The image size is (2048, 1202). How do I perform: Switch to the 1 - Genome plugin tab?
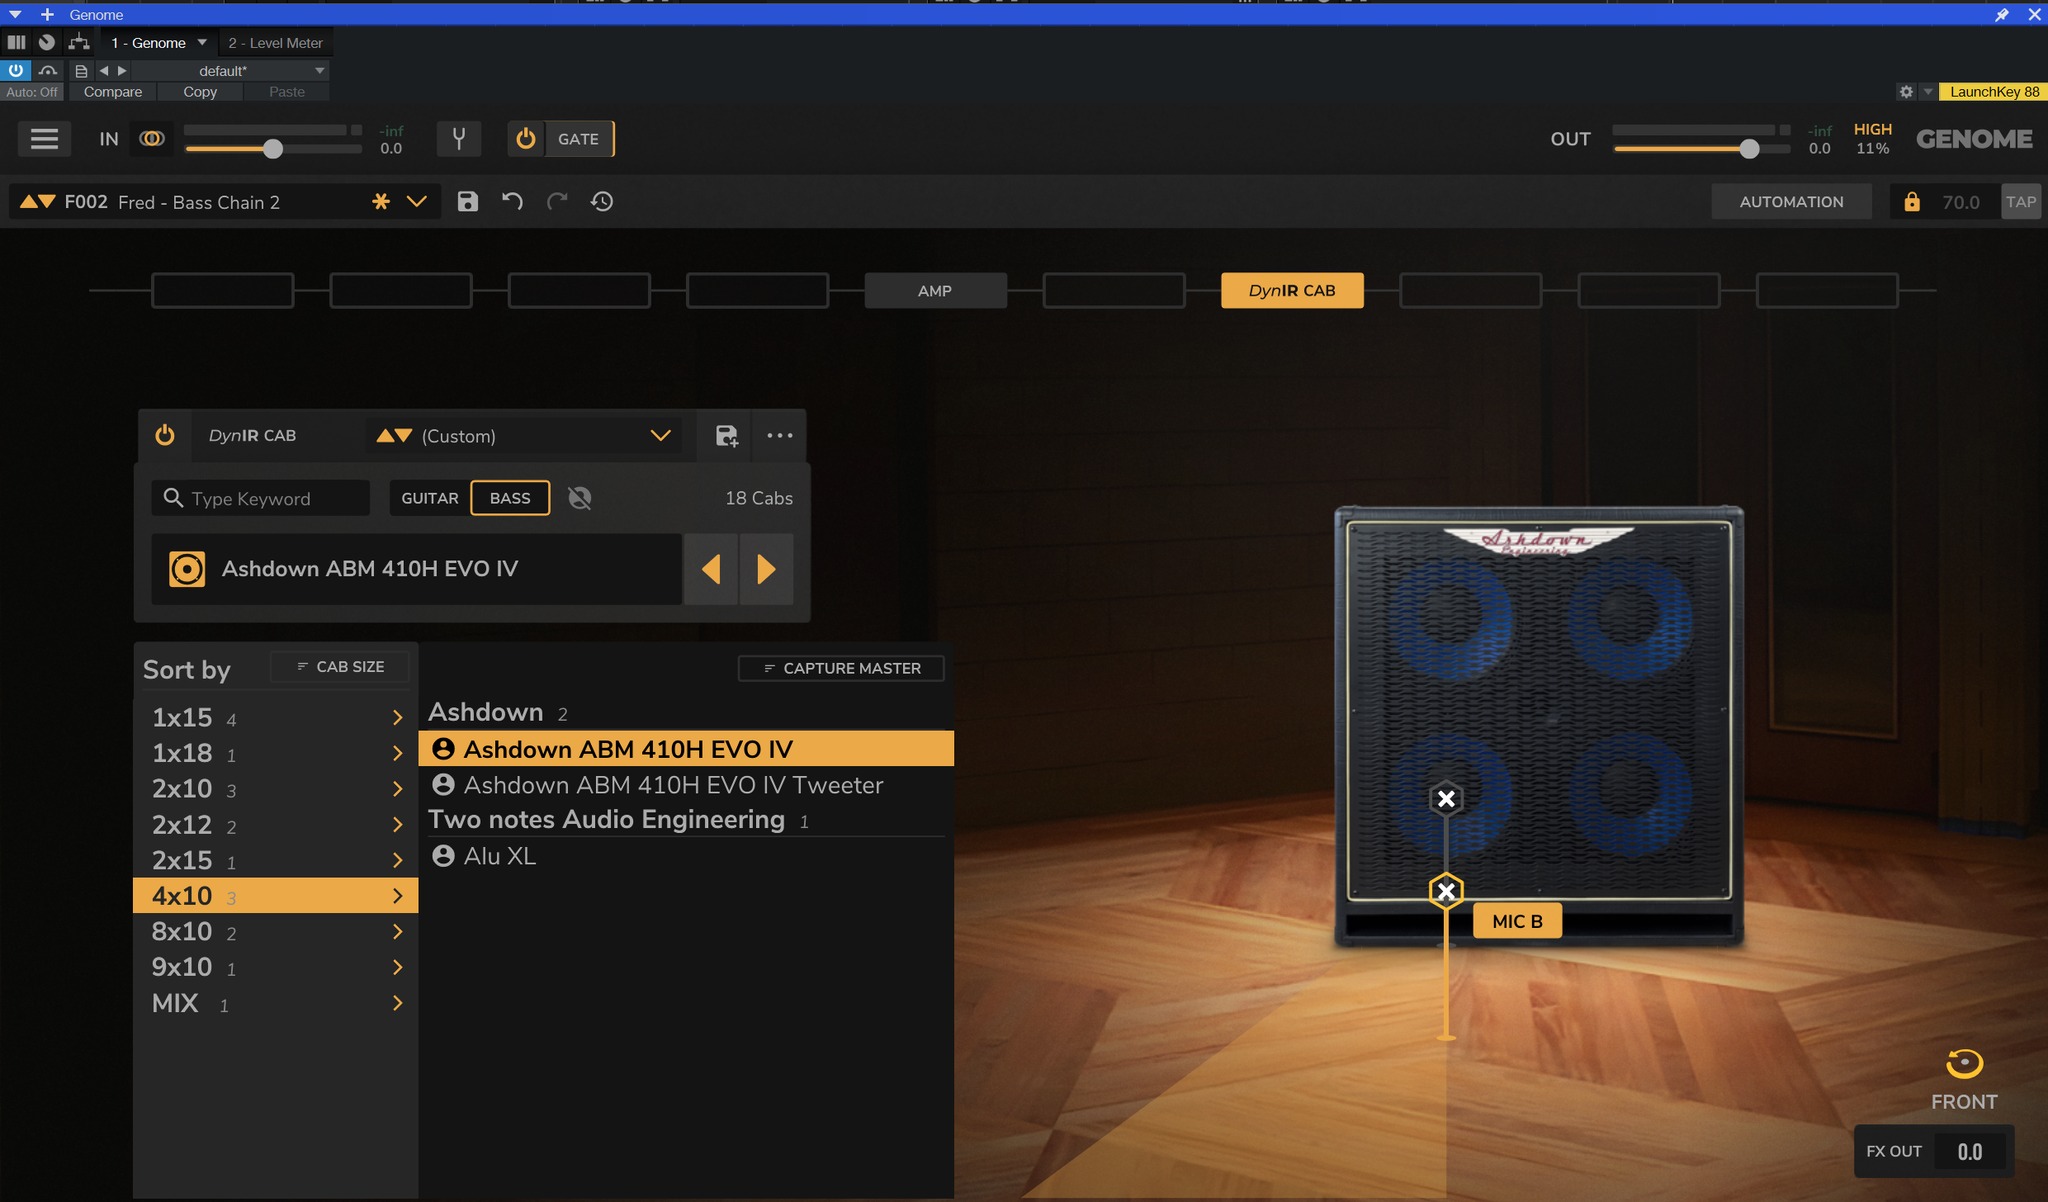coord(149,43)
